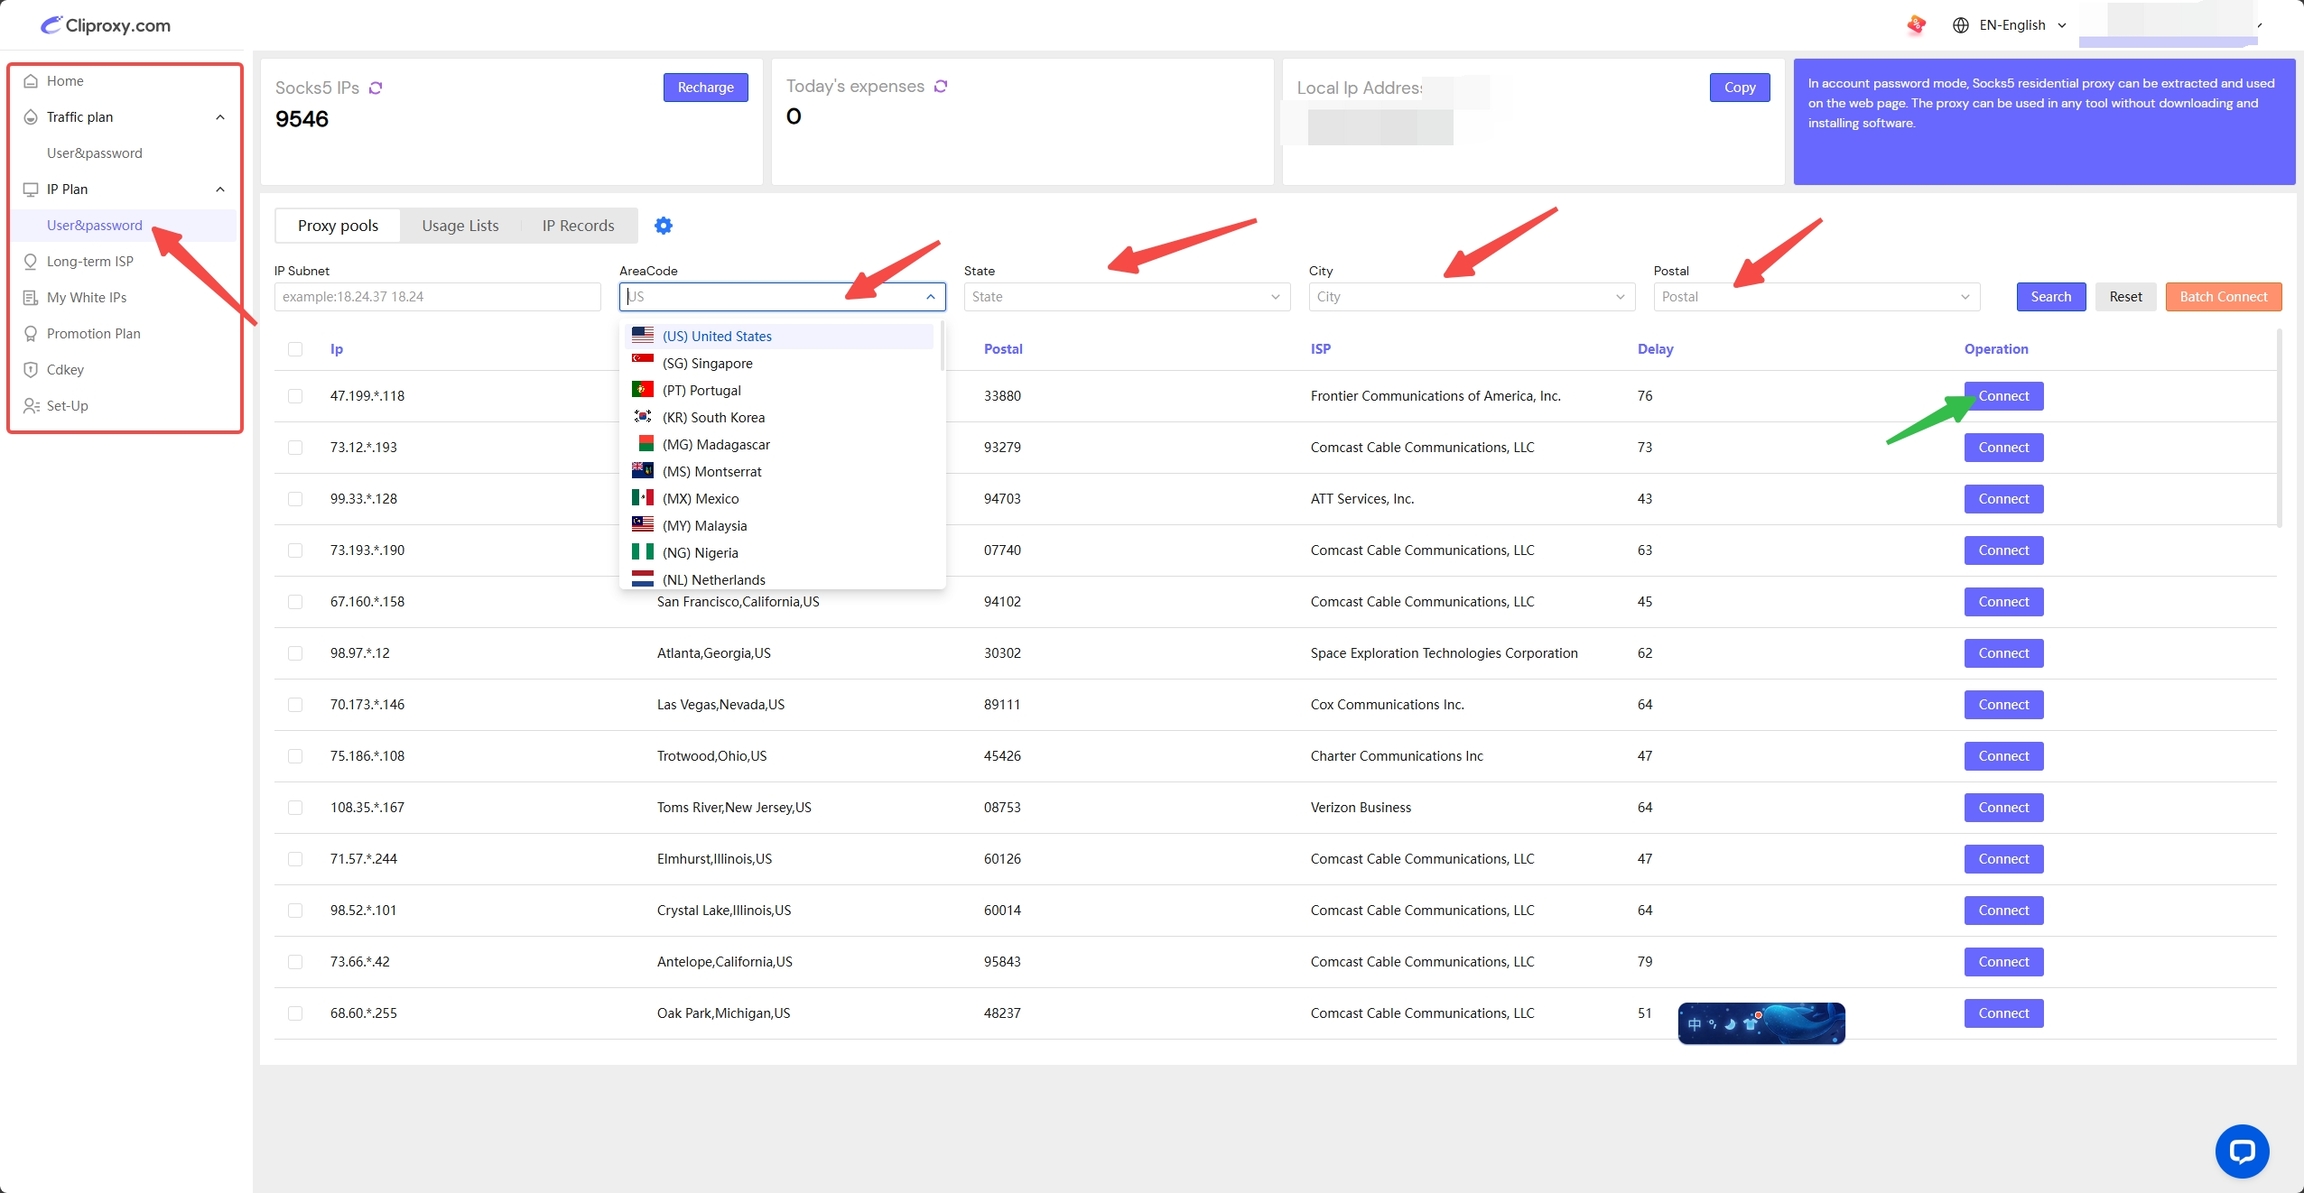This screenshot has width=2304, height=1193.
Task: Collapse the Traffic plan menu
Action: coord(220,117)
